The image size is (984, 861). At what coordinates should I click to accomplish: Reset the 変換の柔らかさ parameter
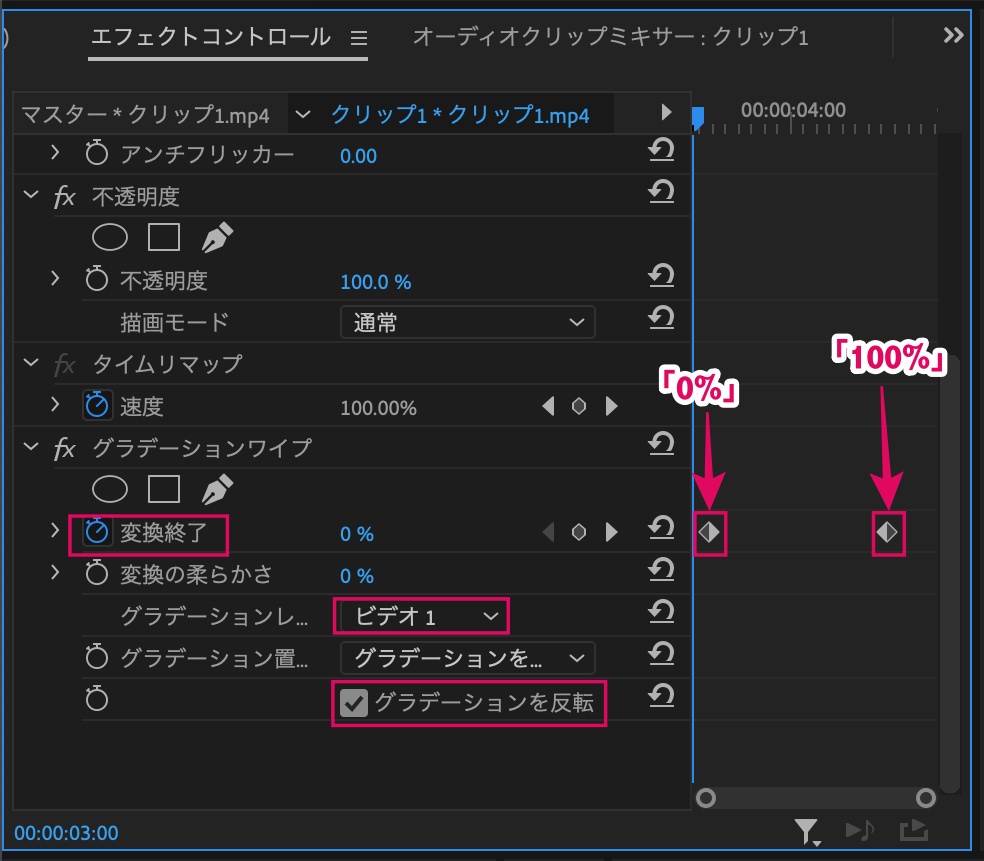pyautogui.click(x=661, y=570)
